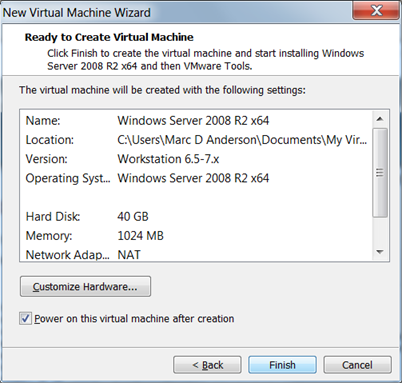Viewport: 402px width, 383px height.
Task: Select the Operating System row value
Action: [x=193, y=178]
